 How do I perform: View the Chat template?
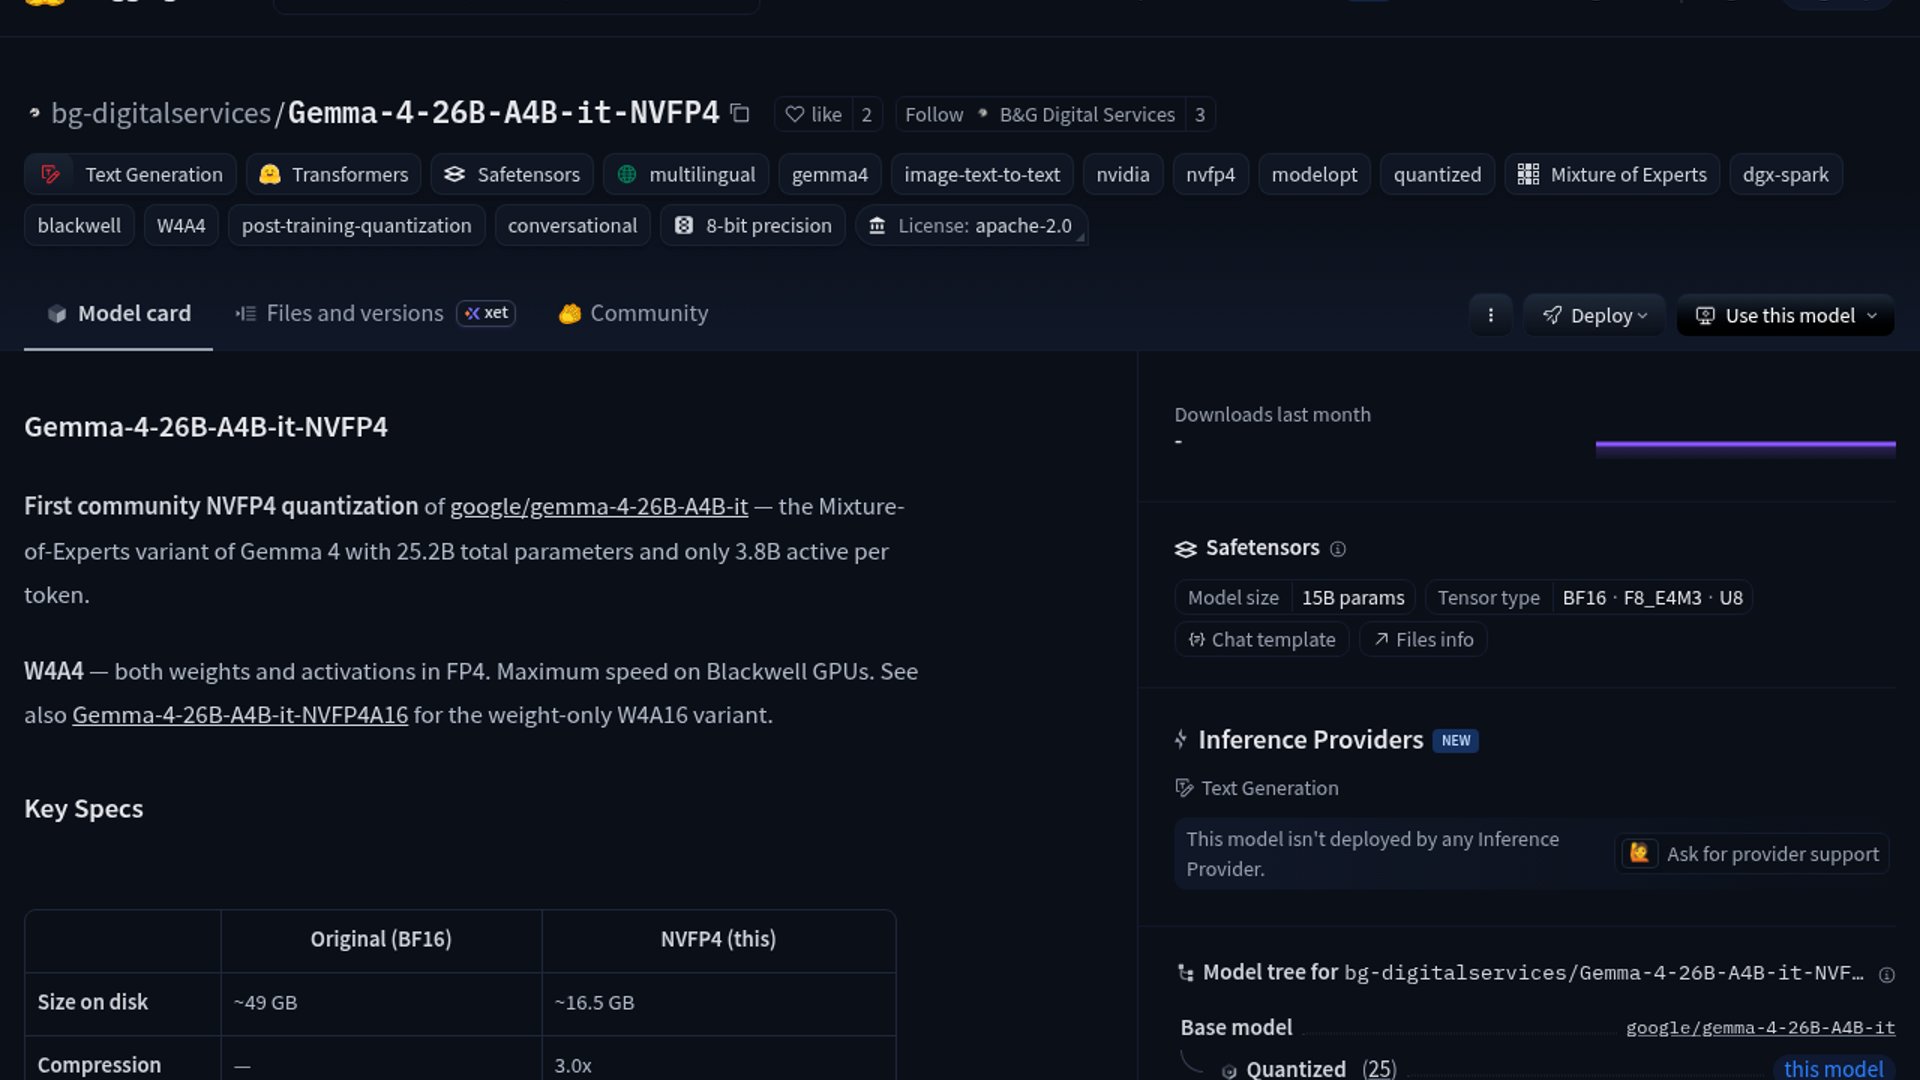click(x=1262, y=640)
